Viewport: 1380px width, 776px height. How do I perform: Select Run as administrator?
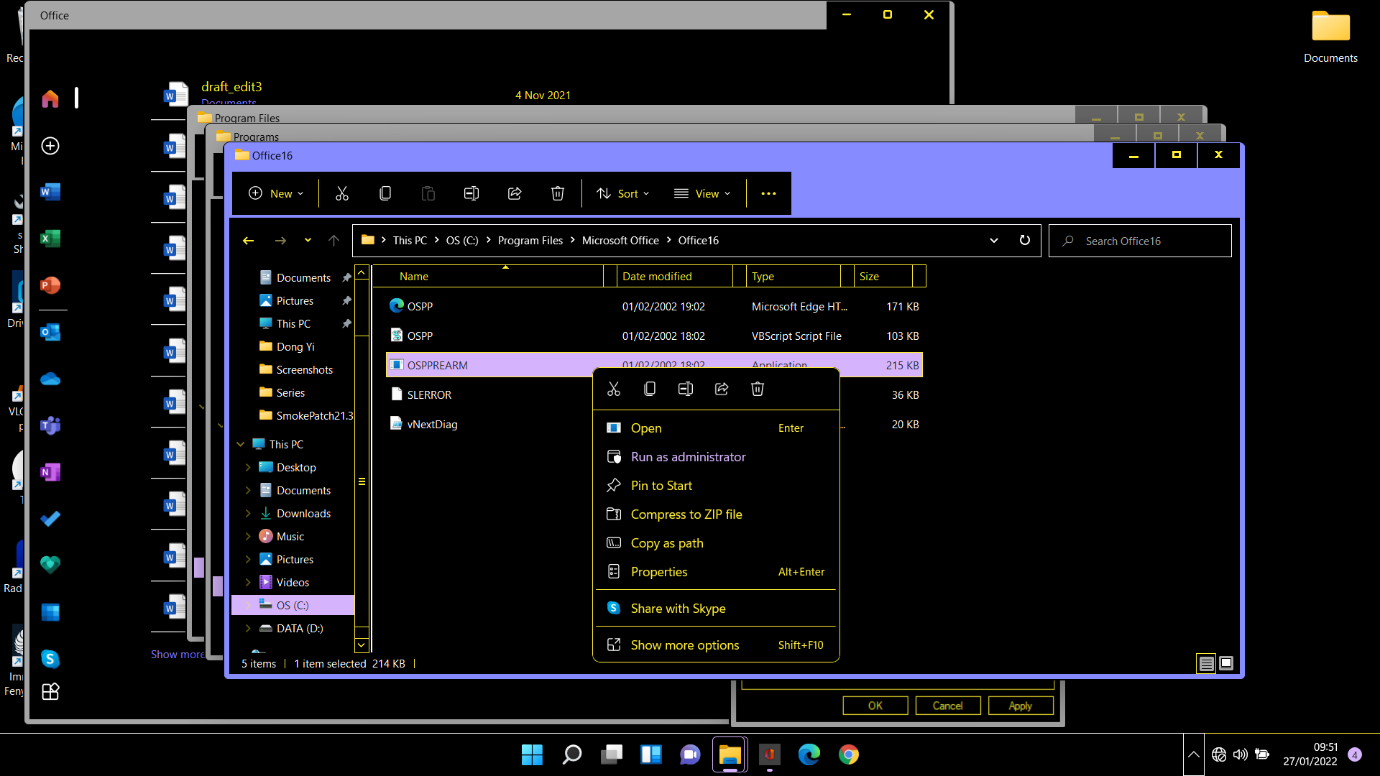tap(688, 457)
